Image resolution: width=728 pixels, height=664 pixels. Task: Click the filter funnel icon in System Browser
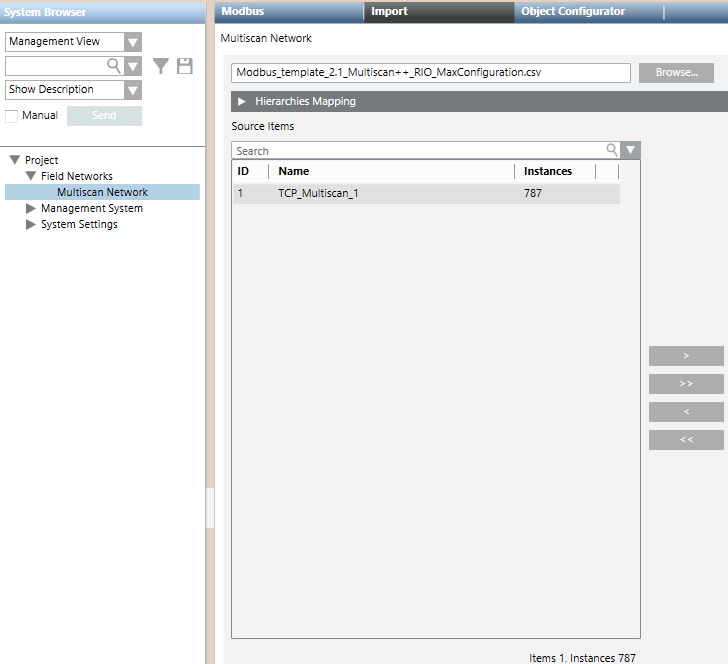coord(161,66)
